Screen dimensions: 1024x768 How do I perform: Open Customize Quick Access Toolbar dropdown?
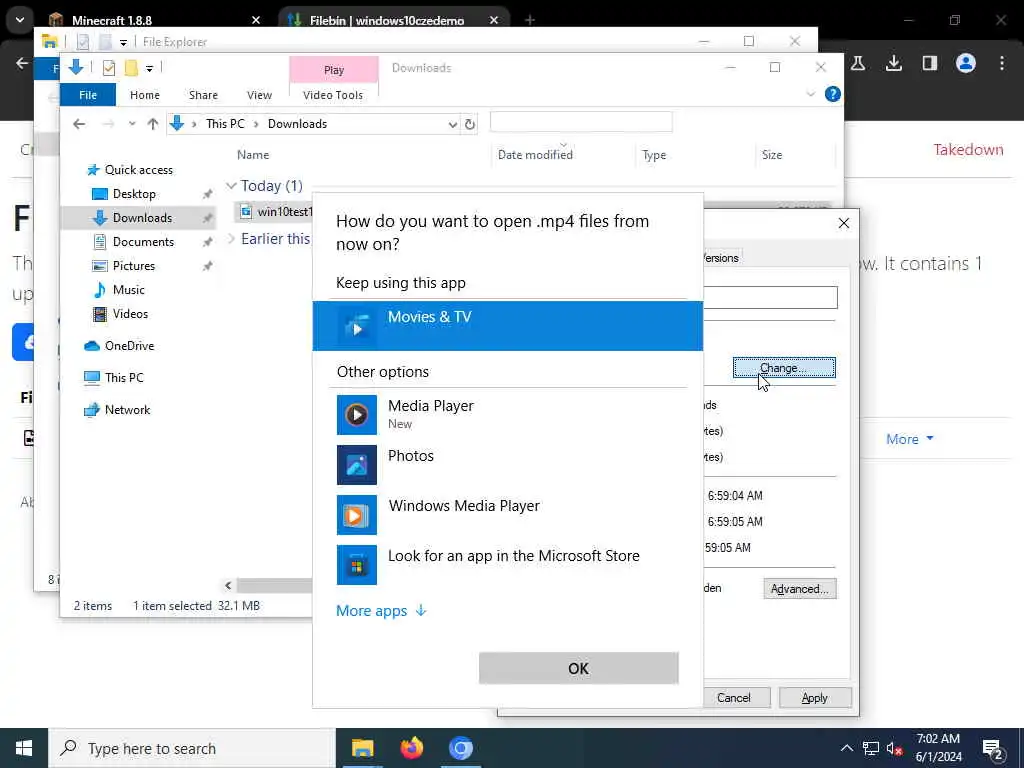pyautogui.click(x=150, y=68)
